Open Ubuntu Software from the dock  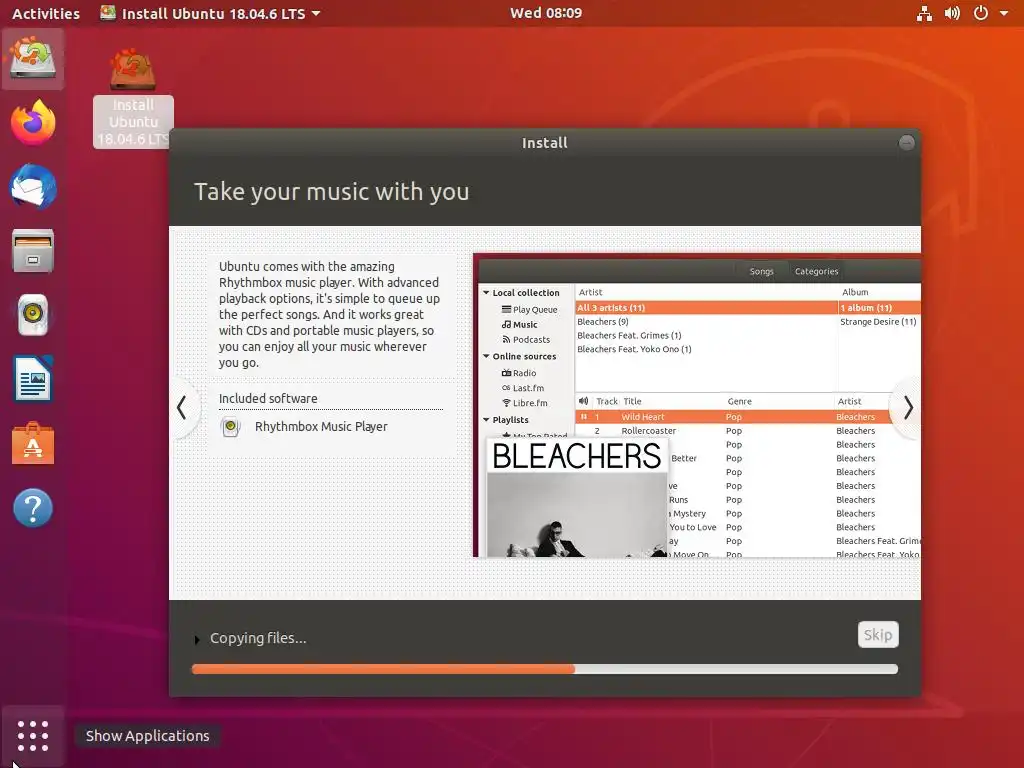pyautogui.click(x=33, y=443)
